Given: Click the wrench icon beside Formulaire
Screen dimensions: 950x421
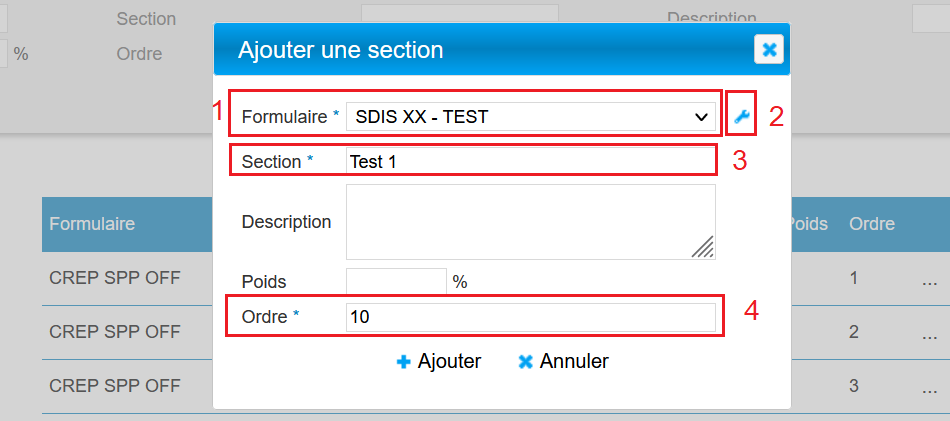Looking at the screenshot, I should 741,117.
